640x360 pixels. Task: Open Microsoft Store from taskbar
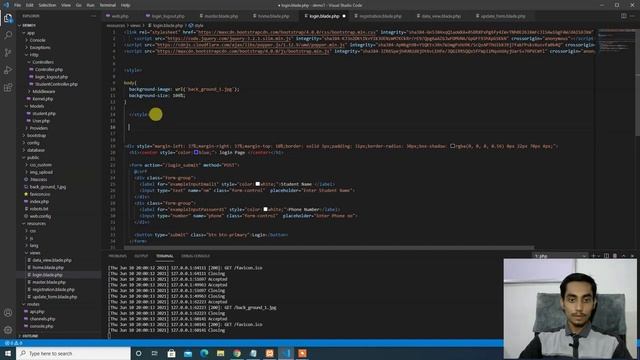point(171,353)
